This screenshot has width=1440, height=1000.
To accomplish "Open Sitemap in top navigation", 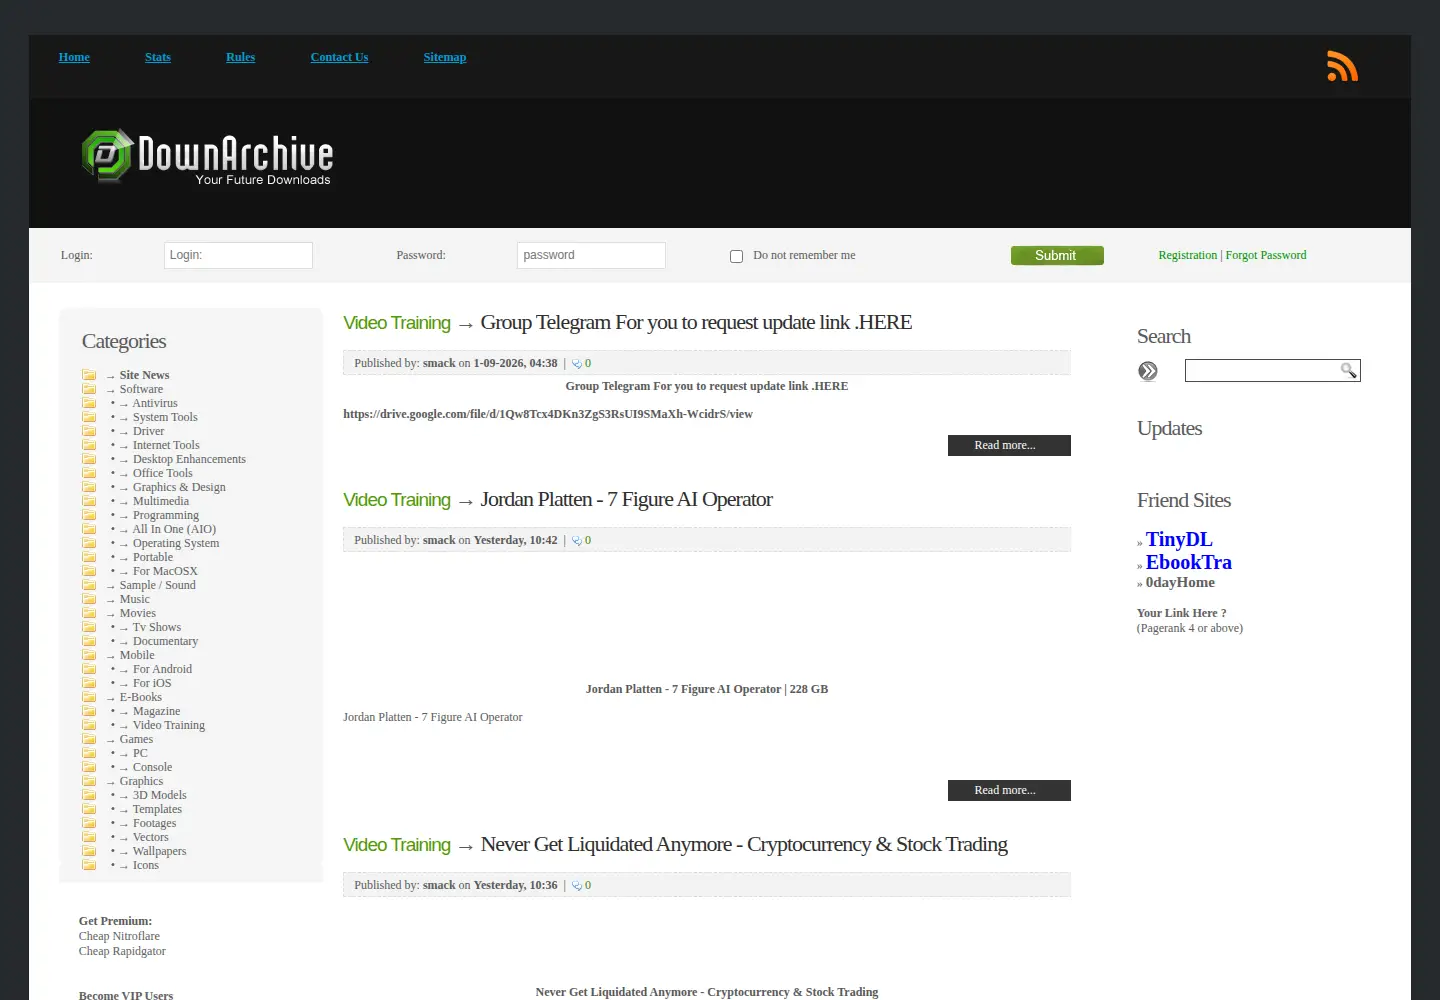I will tap(445, 57).
